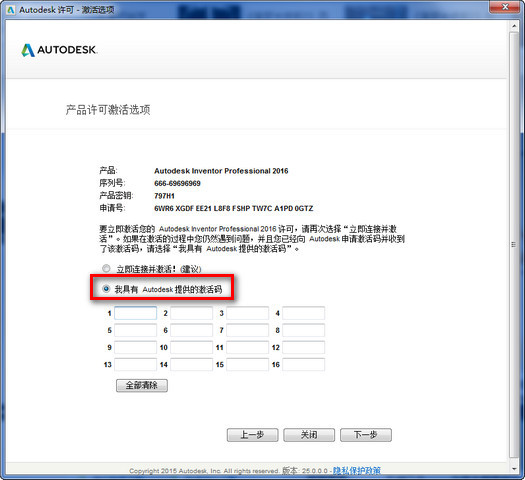Click the vertical scrollbar thumb
The image size is (525, 480).
pos(514,245)
